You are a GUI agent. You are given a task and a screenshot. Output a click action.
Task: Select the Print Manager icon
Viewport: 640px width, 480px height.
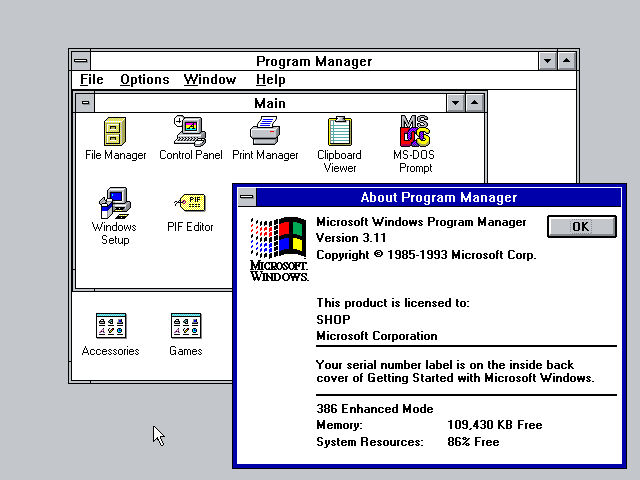pyautogui.click(x=265, y=131)
